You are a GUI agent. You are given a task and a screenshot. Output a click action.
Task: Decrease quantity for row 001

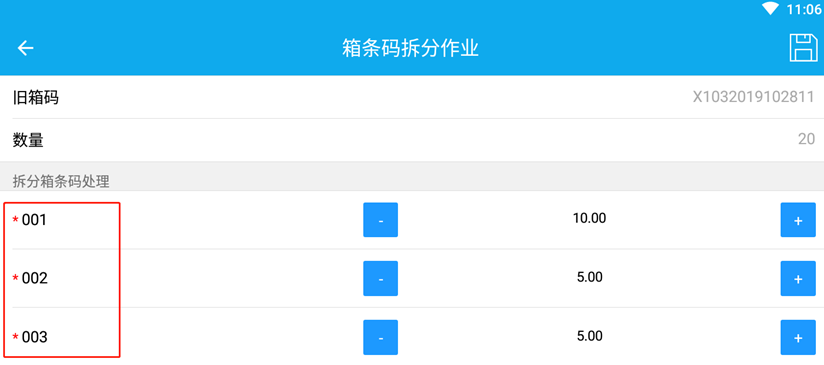pyautogui.click(x=380, y=220)
